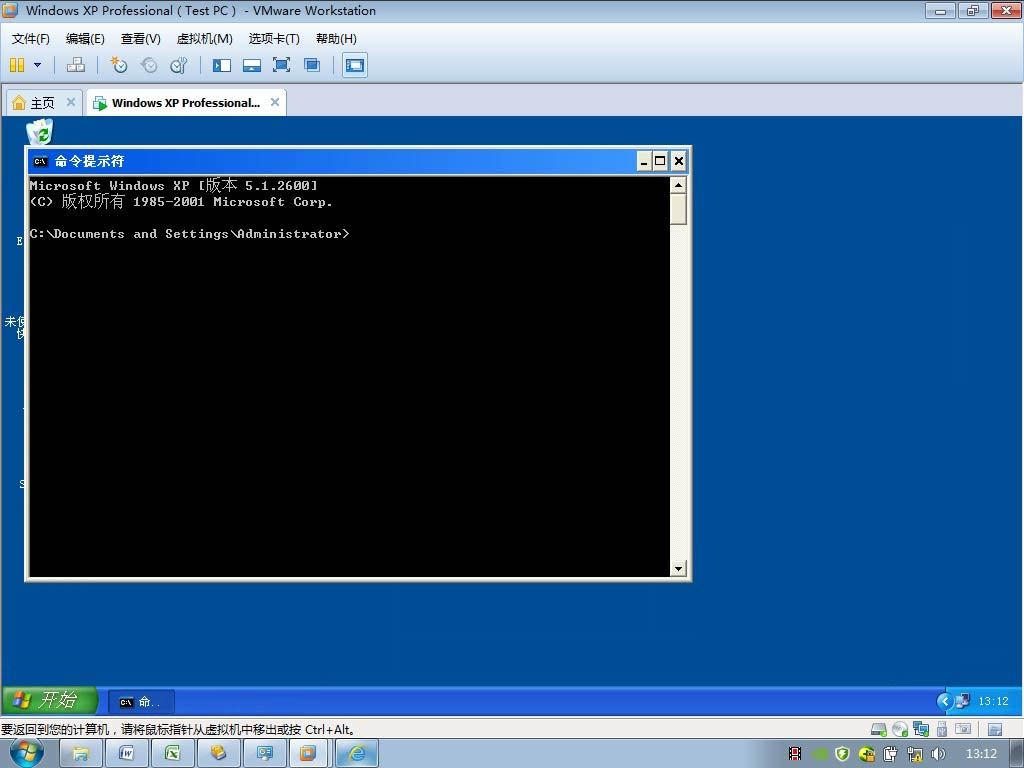This screenshot has height=768, width=1024.
Task: Open the yellow book app on the host taskbar
Action: point(218,754)
